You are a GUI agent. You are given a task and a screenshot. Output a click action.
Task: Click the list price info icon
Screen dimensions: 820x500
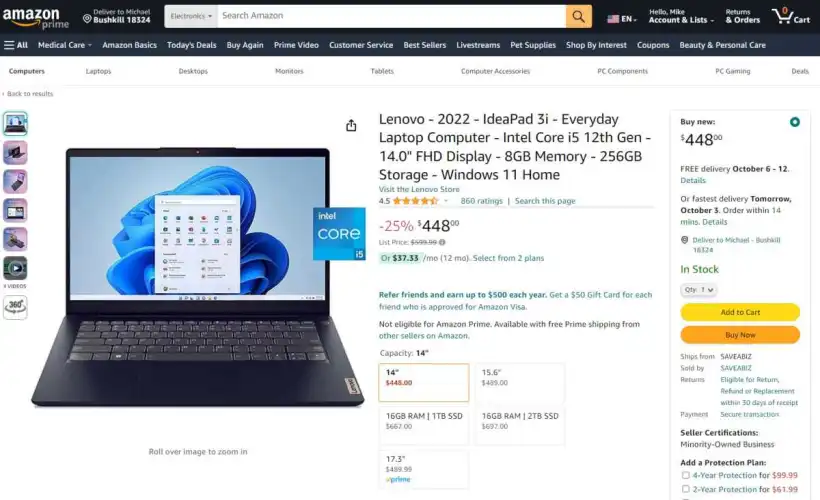click(x=442, y=242)
